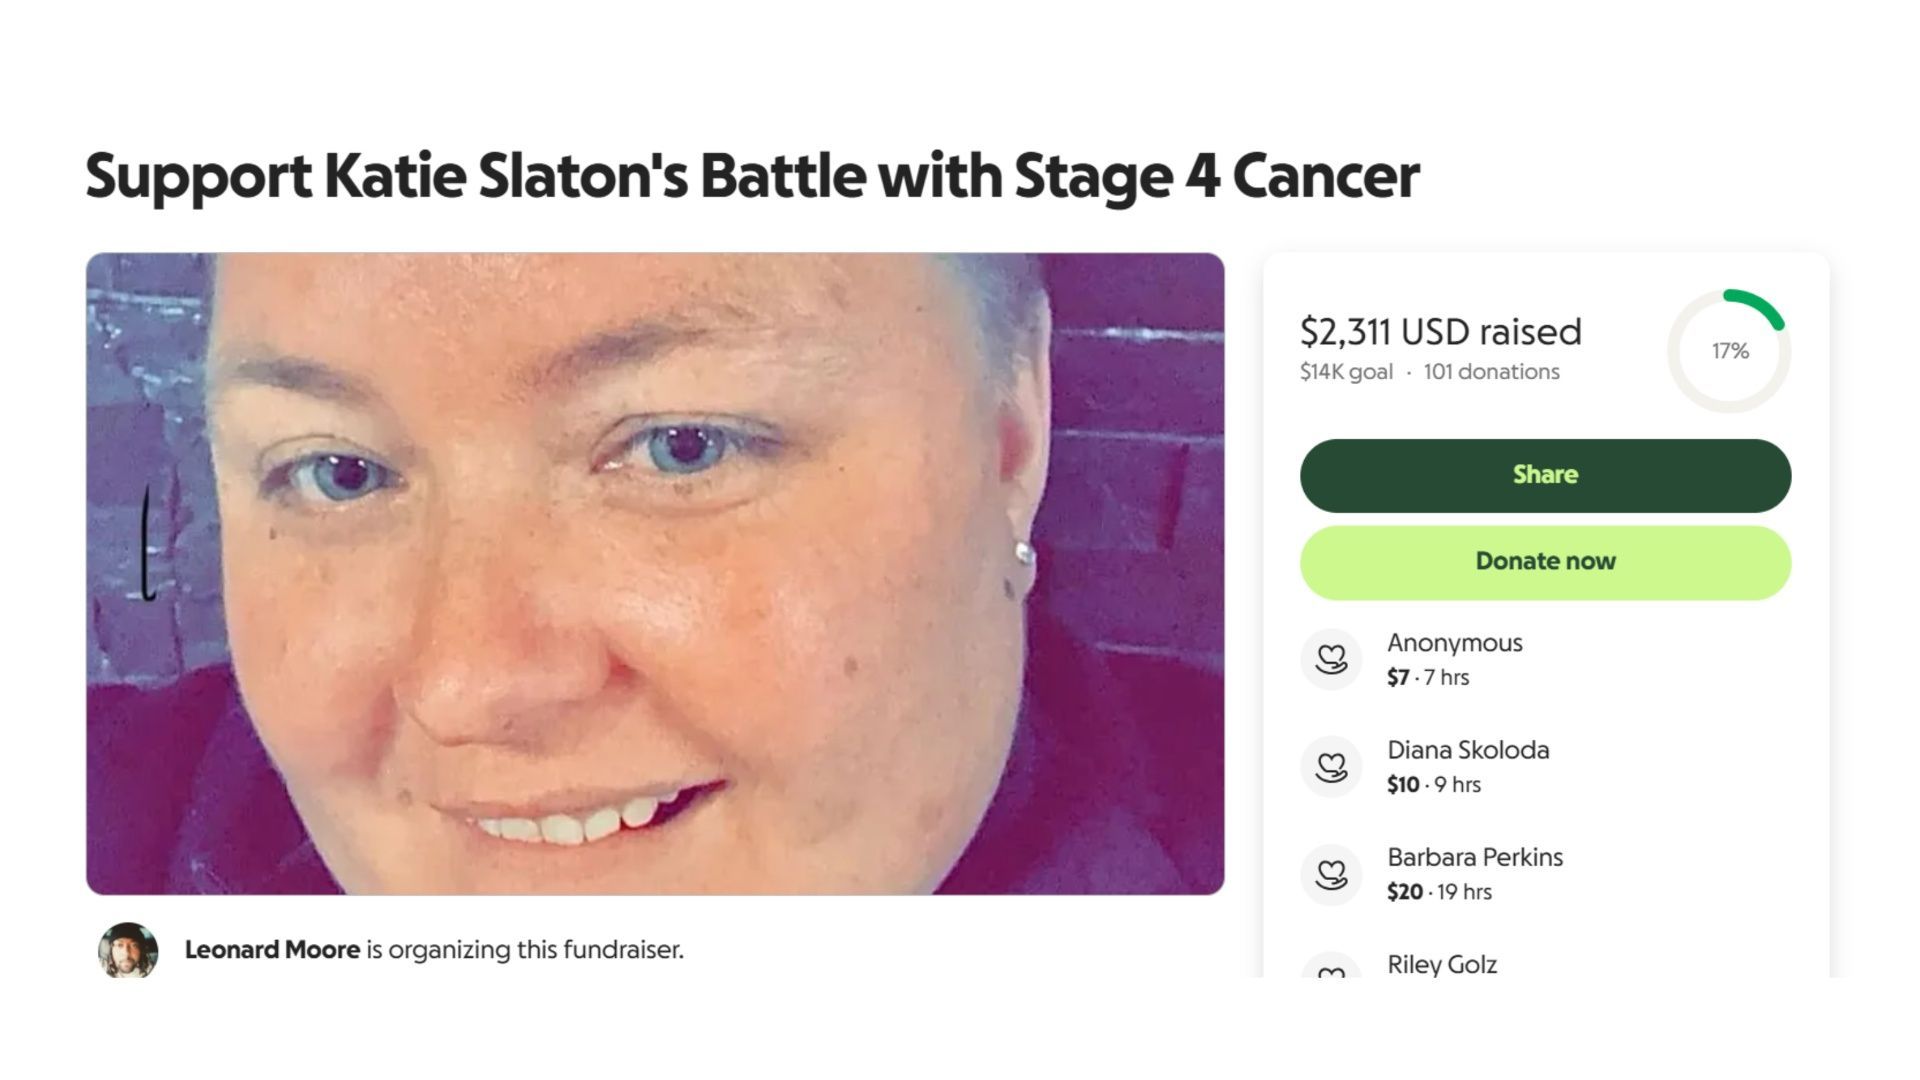Select the donation icon next to Diana Skoloda
The image size is (1920, 1080).
coord(1331,766)
